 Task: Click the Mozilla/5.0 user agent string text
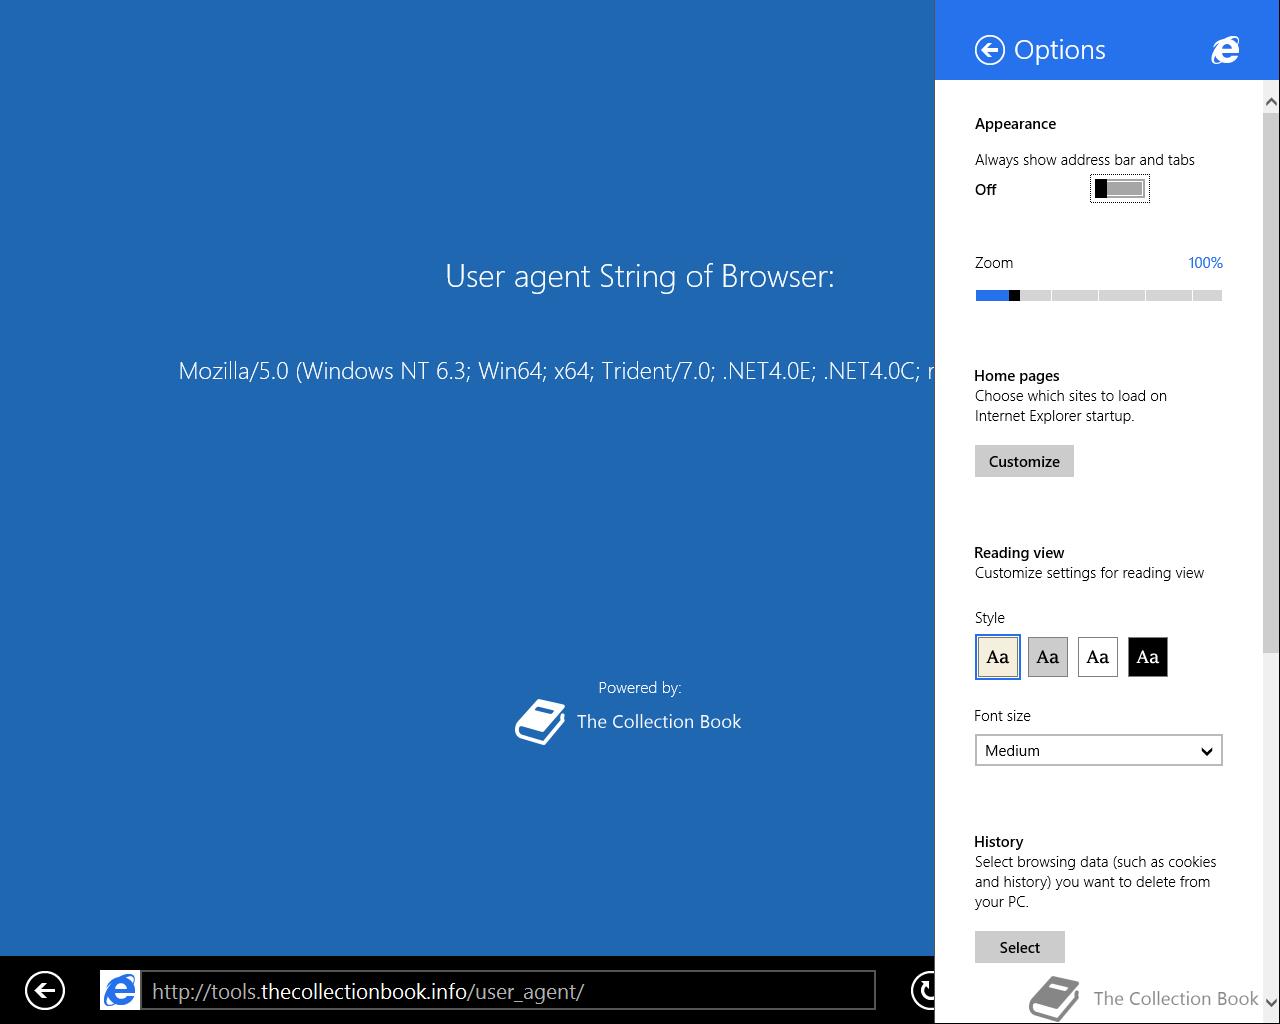pos(557,371)
